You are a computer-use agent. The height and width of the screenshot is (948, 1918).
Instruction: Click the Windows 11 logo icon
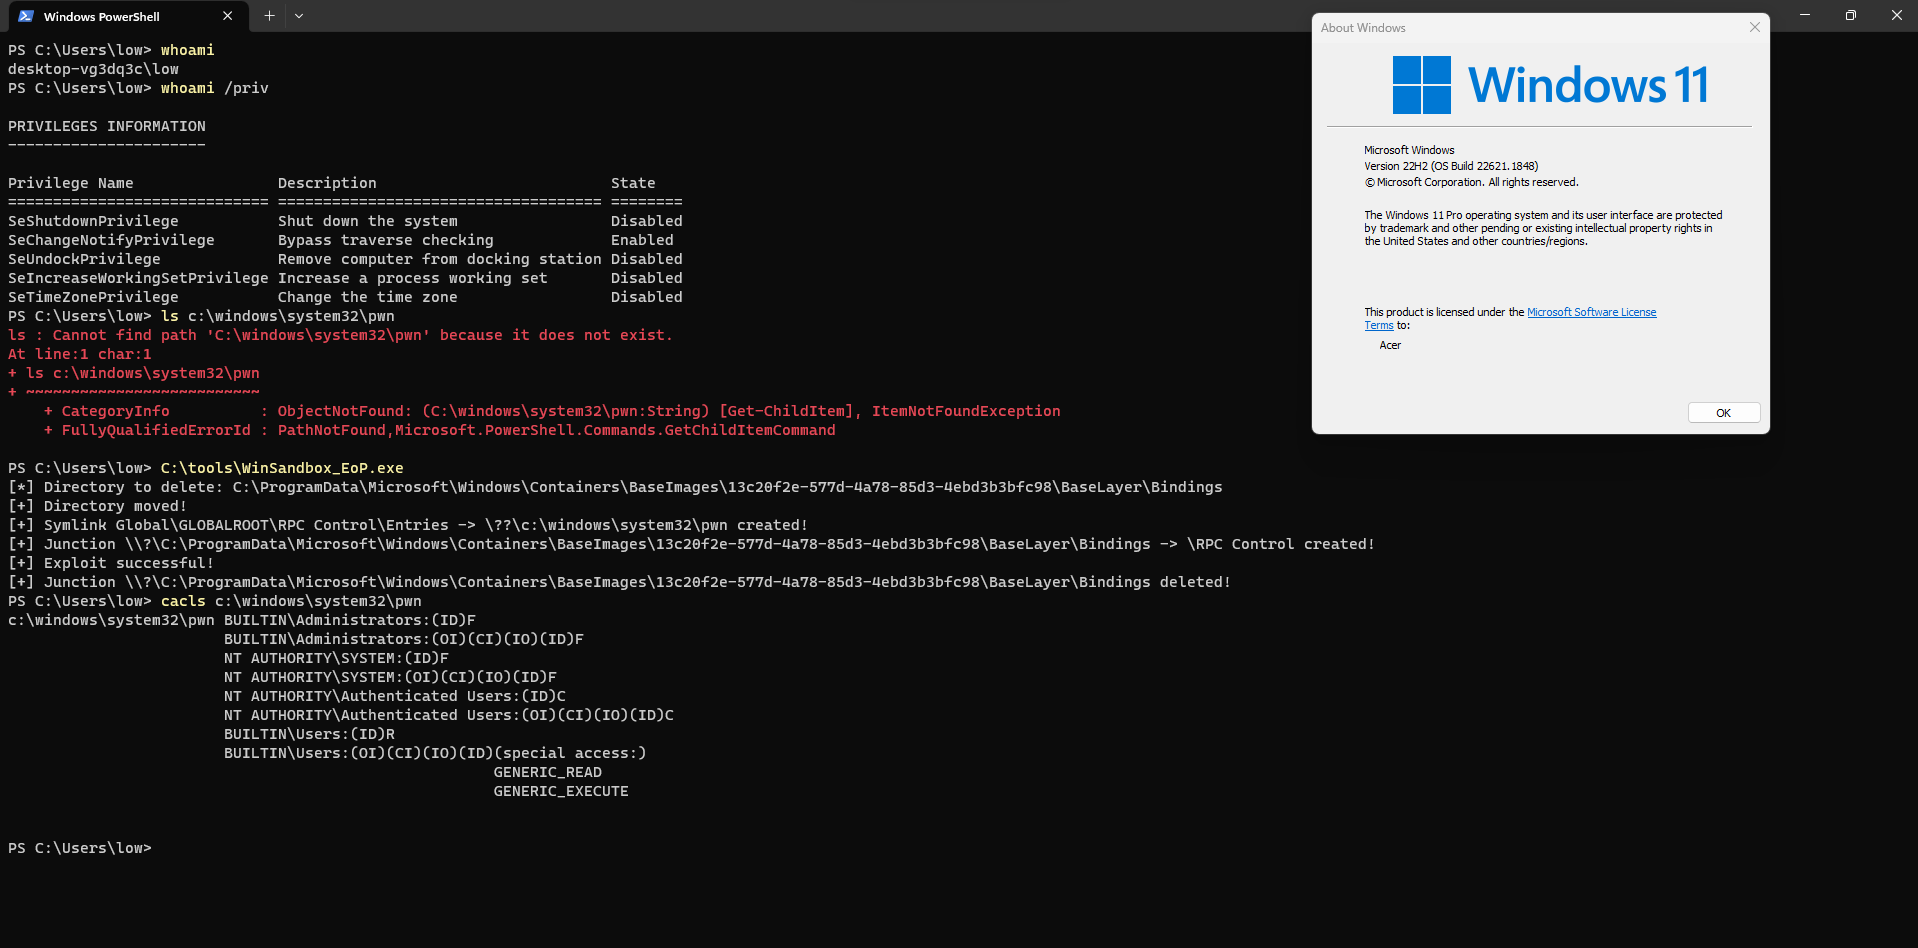1421,85
